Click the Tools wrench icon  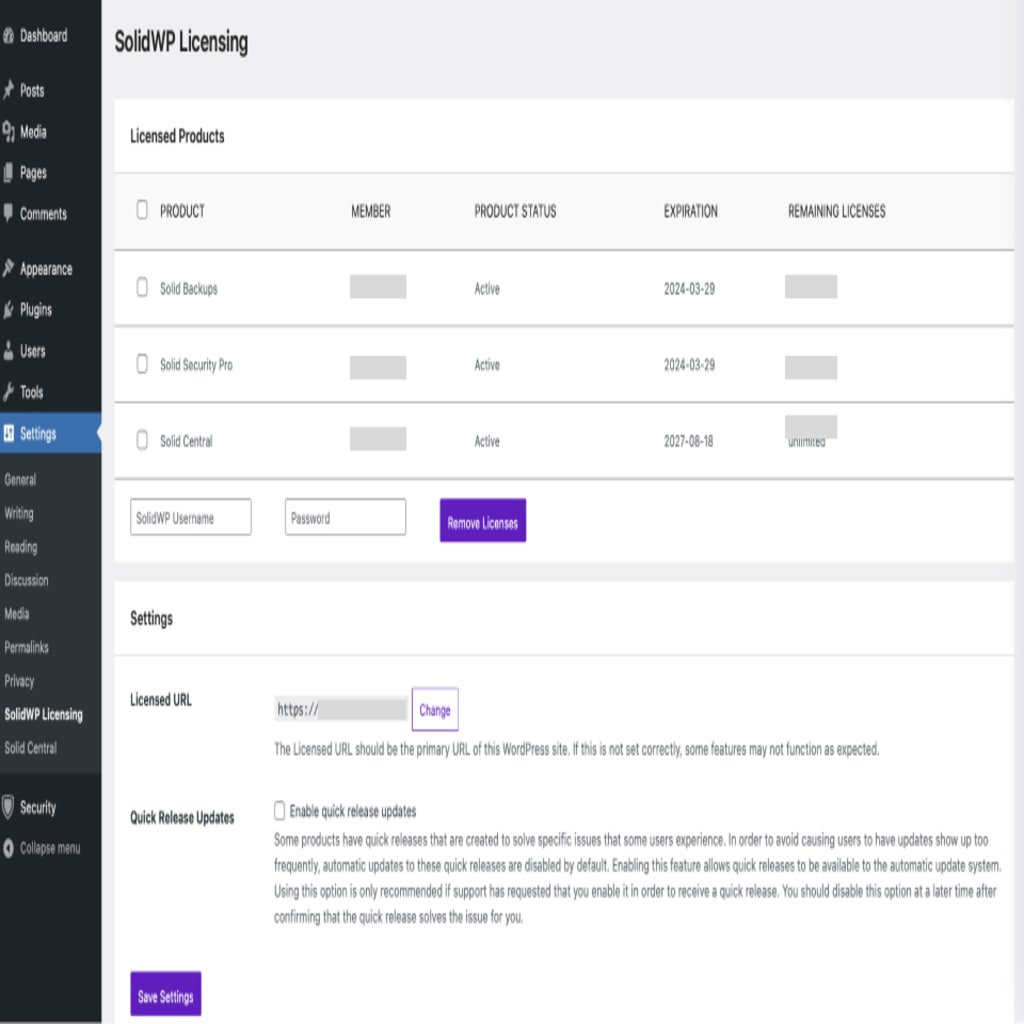[x=8, y=392]
